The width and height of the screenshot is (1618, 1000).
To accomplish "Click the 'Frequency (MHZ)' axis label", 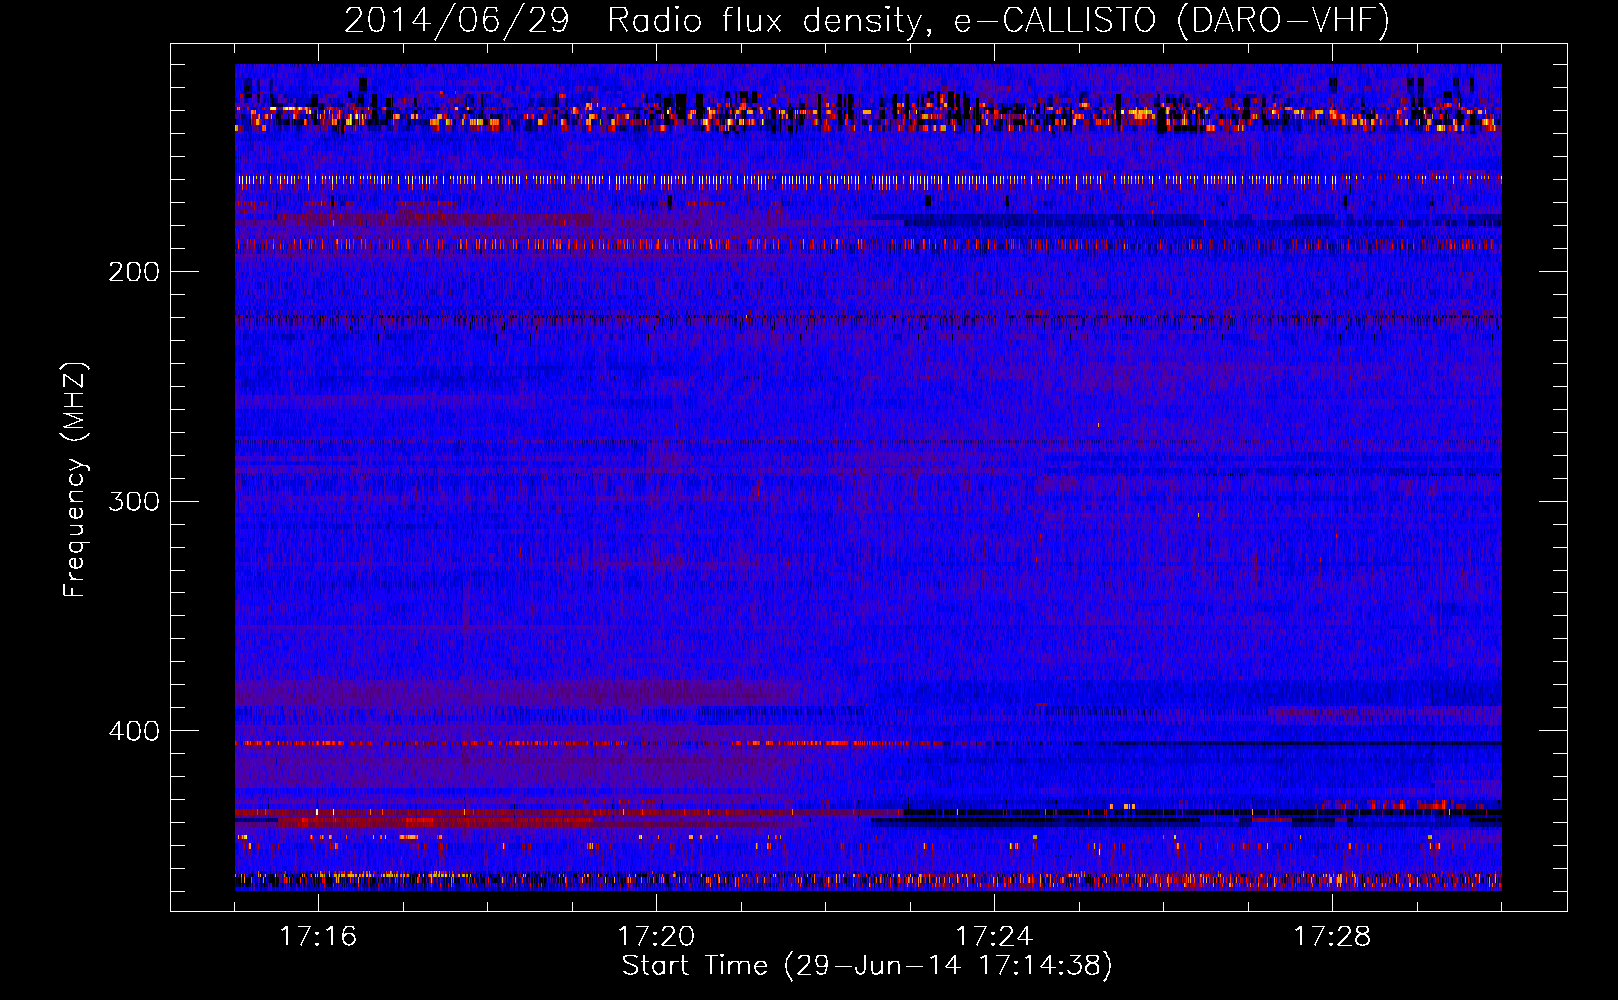I will click(x=75, y=480).
